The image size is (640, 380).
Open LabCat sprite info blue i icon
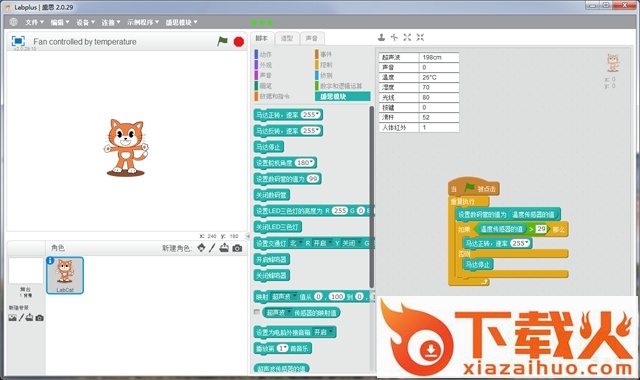click(50, 260)
